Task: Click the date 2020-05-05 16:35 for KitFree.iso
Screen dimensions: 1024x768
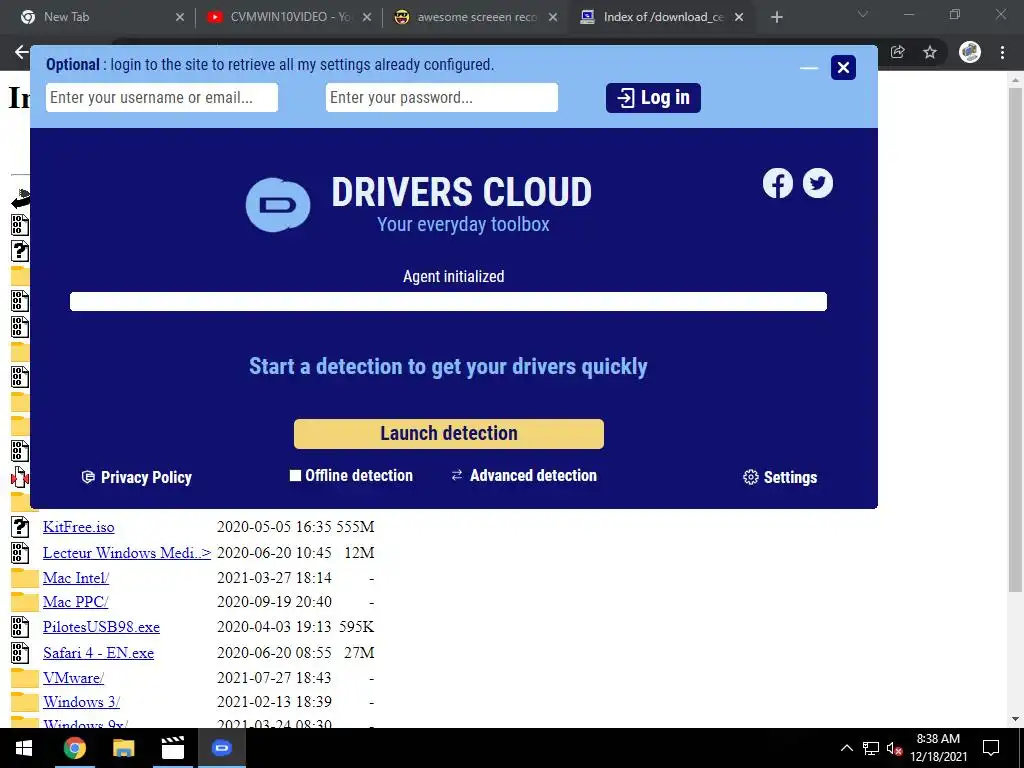Action: pos(274,527)
